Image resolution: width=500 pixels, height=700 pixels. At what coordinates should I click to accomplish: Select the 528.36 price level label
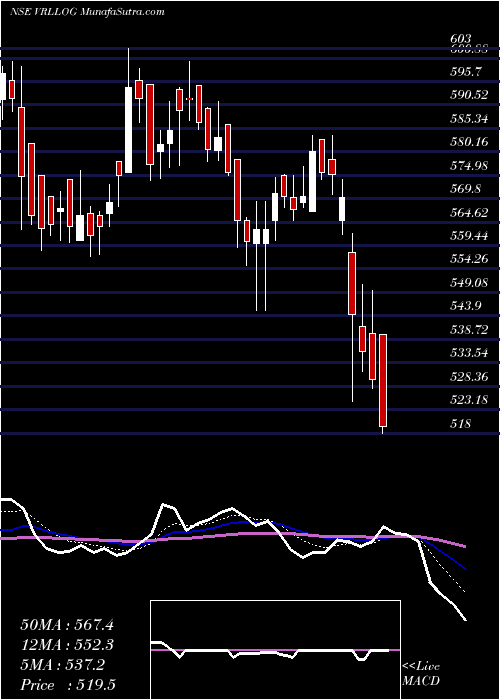(469, 376)
